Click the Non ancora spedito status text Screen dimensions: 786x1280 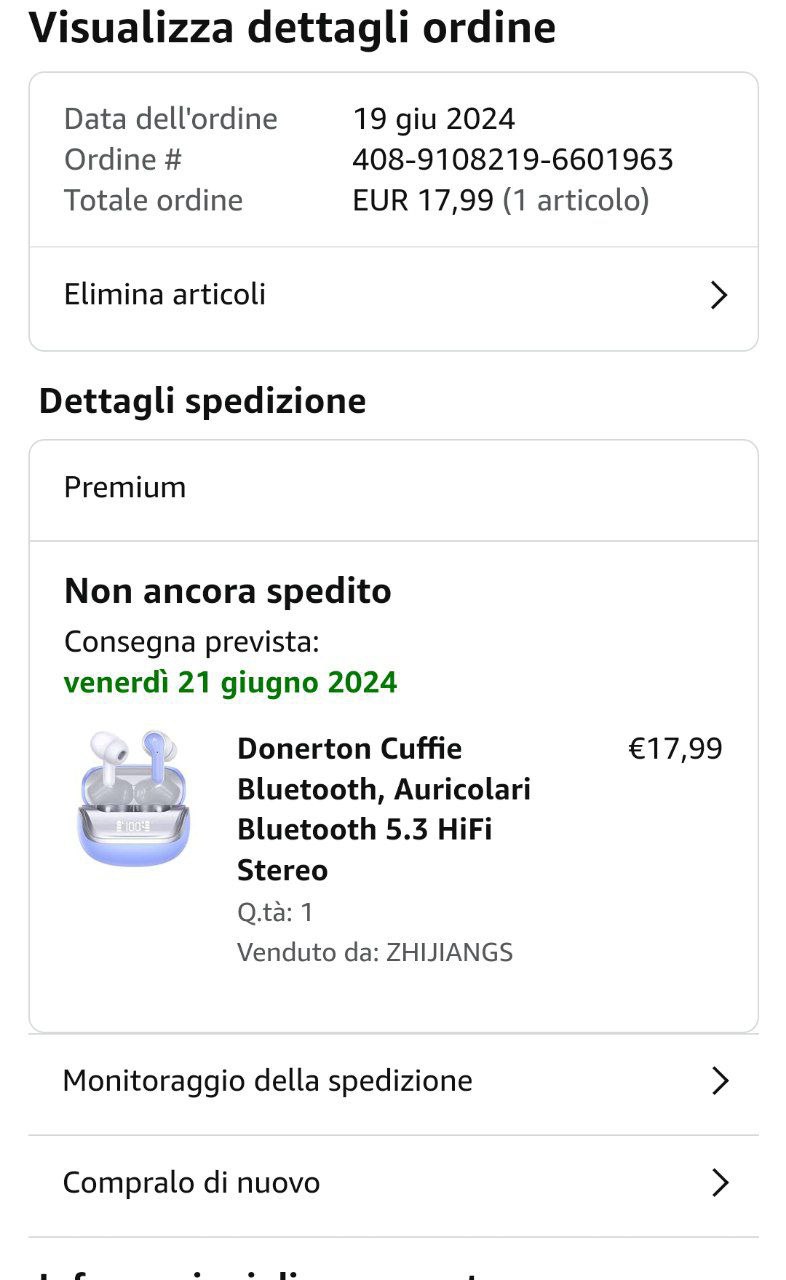(227, 591)
